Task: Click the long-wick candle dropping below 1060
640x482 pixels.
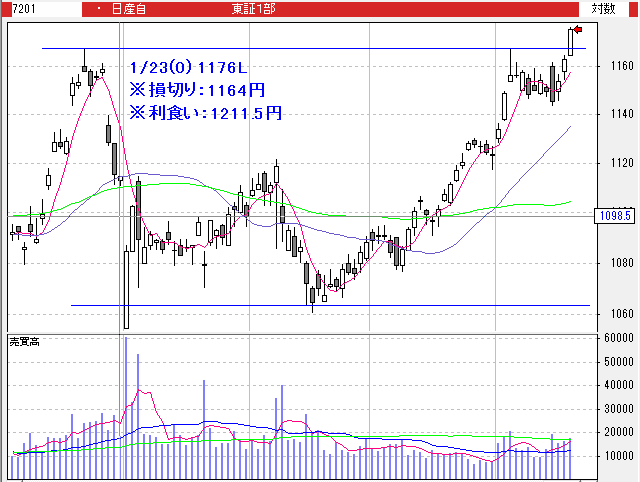Action: [126, 290]
